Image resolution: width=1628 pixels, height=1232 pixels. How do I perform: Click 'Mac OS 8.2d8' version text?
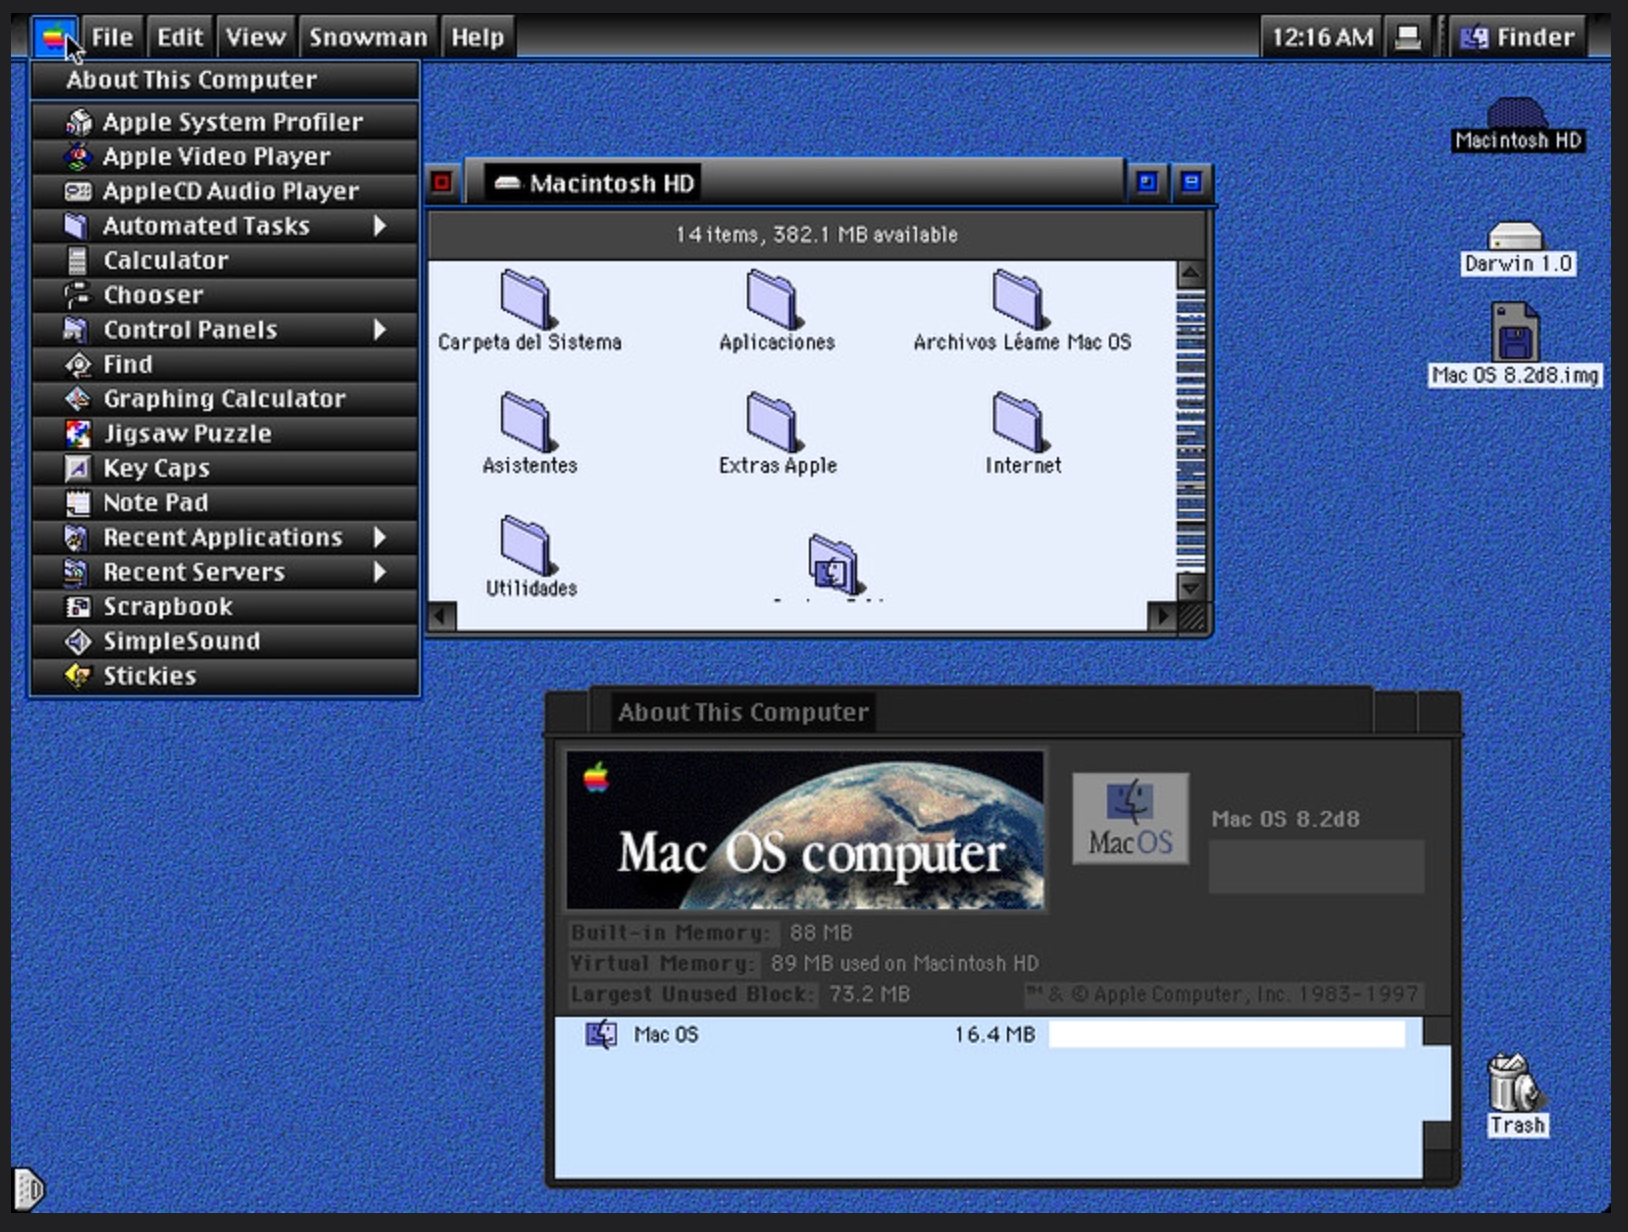click(1285, 819)
